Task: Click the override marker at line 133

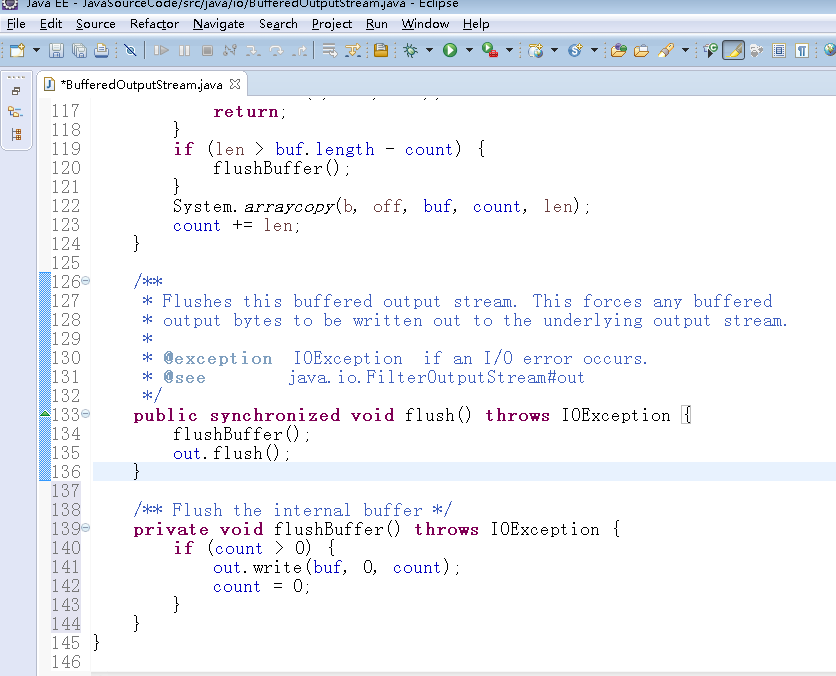Action: (45, 413)
